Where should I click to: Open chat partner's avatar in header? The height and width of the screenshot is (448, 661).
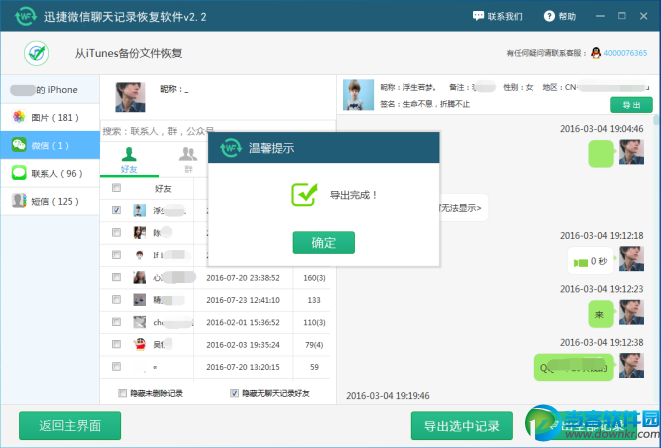[x=358, y=95]
